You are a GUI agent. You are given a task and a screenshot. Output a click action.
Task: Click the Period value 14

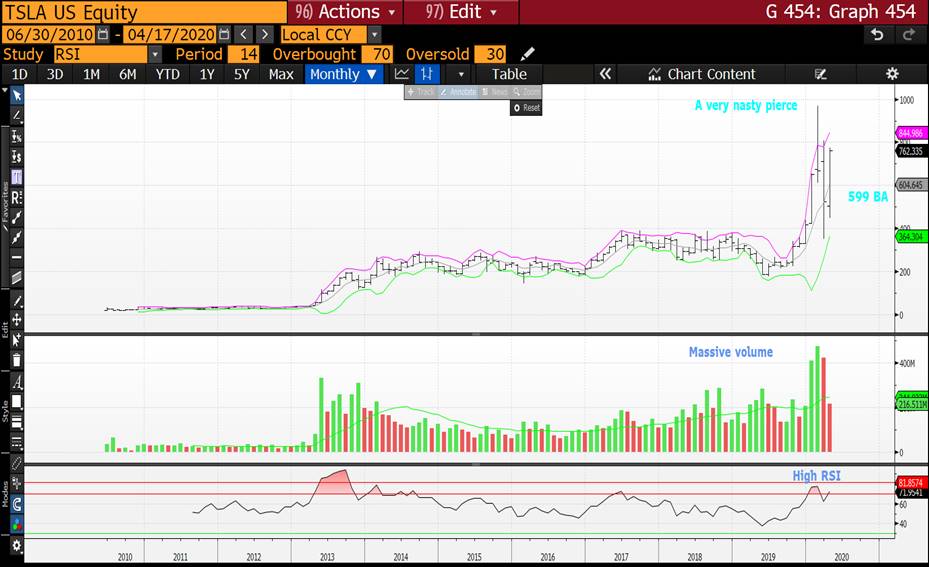[x=244, y=55]
